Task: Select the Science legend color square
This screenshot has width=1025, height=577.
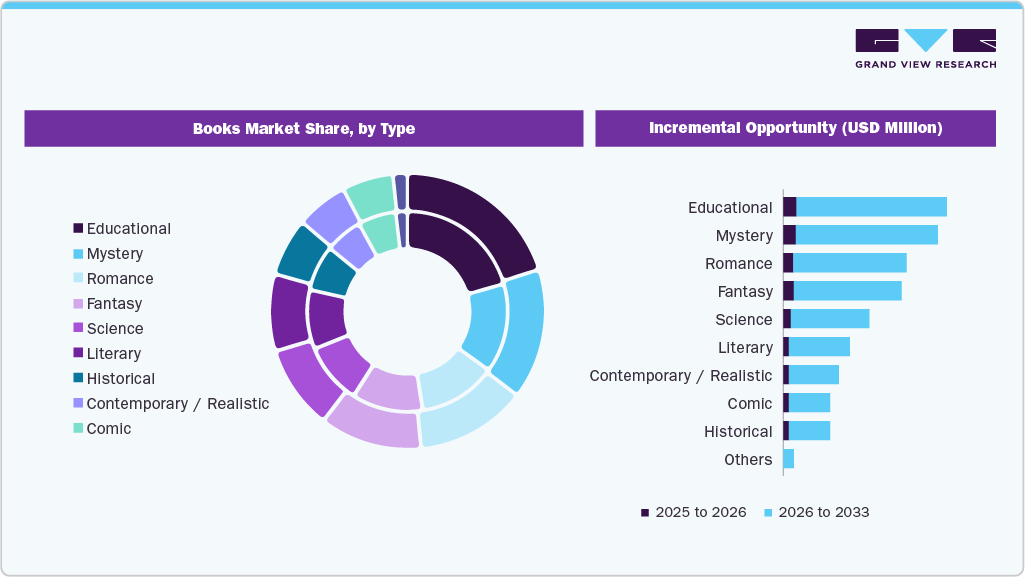Action: point(77,328)
